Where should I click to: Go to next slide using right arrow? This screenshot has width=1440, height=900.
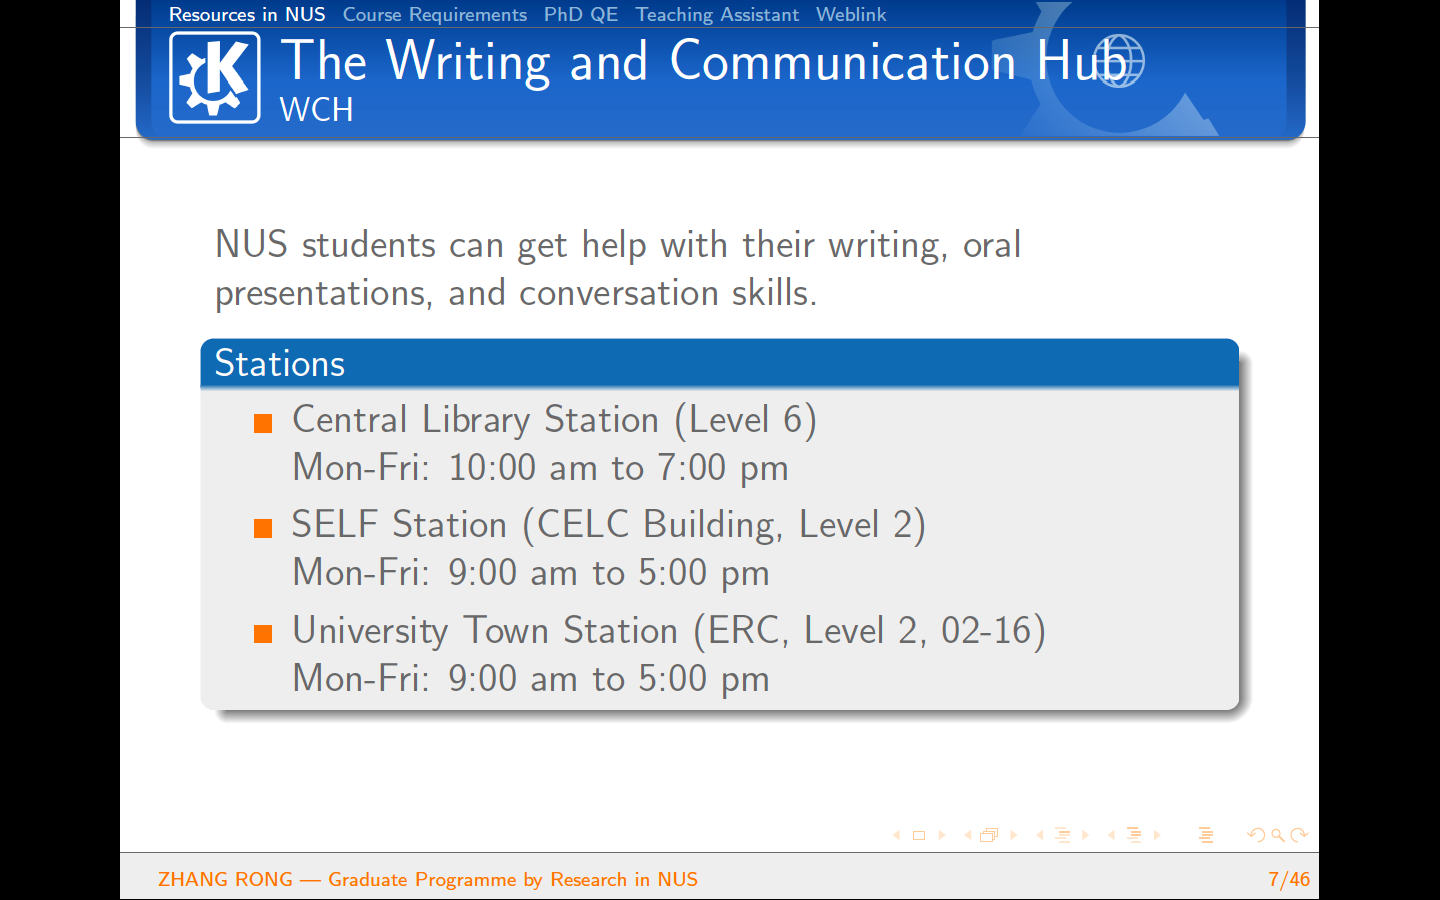click(x=942, y=835)
